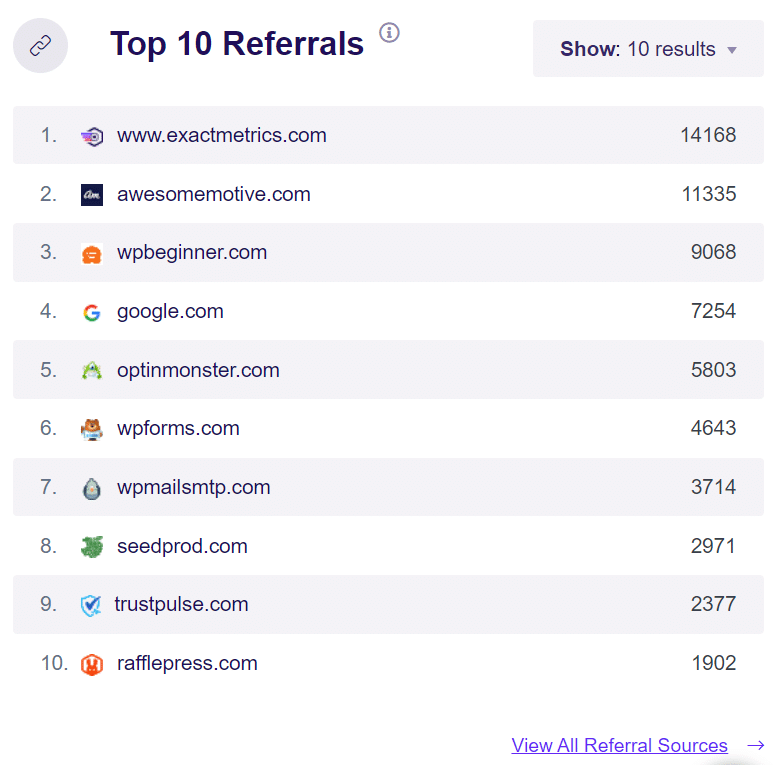Click the dropdown arrow in Show selector
Viewport: 780px width, 765px height.
pyautogui.click(x=732, y=50)
